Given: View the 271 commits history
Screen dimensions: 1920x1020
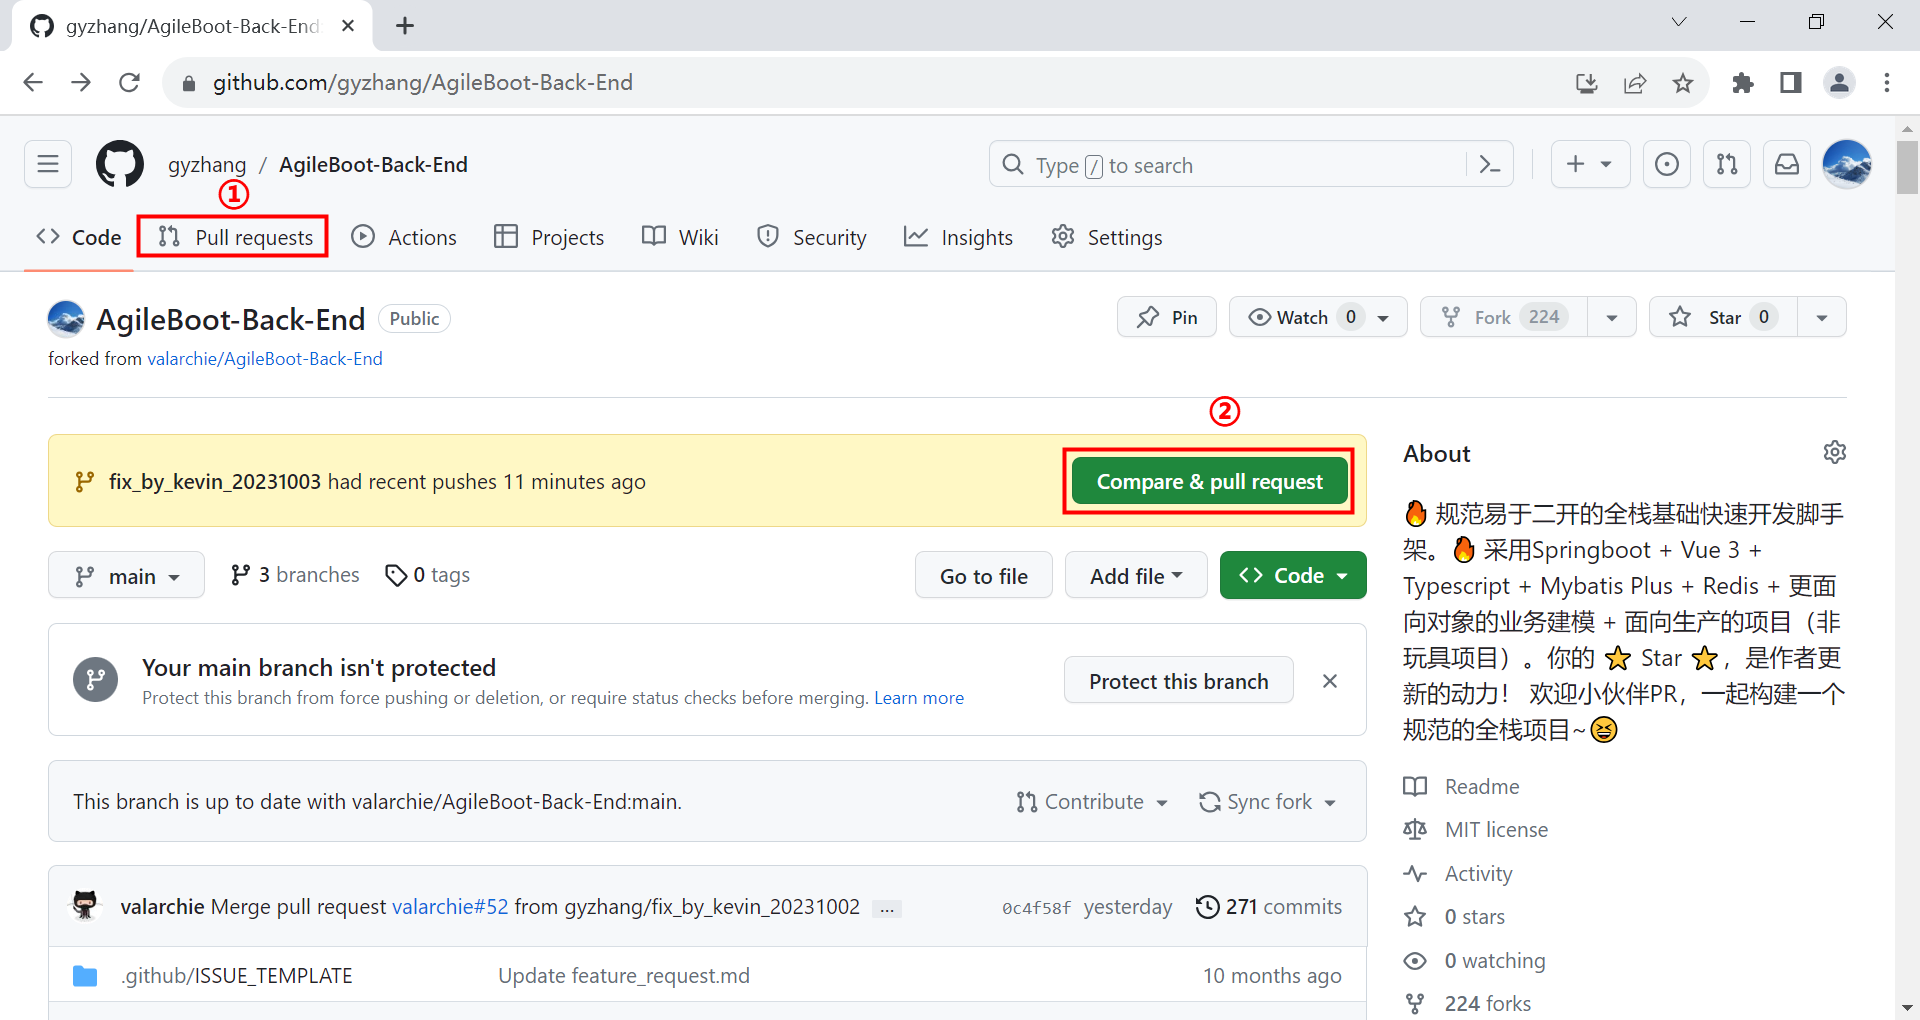Looking at the screenshot, I should [x=1269, y=907].
